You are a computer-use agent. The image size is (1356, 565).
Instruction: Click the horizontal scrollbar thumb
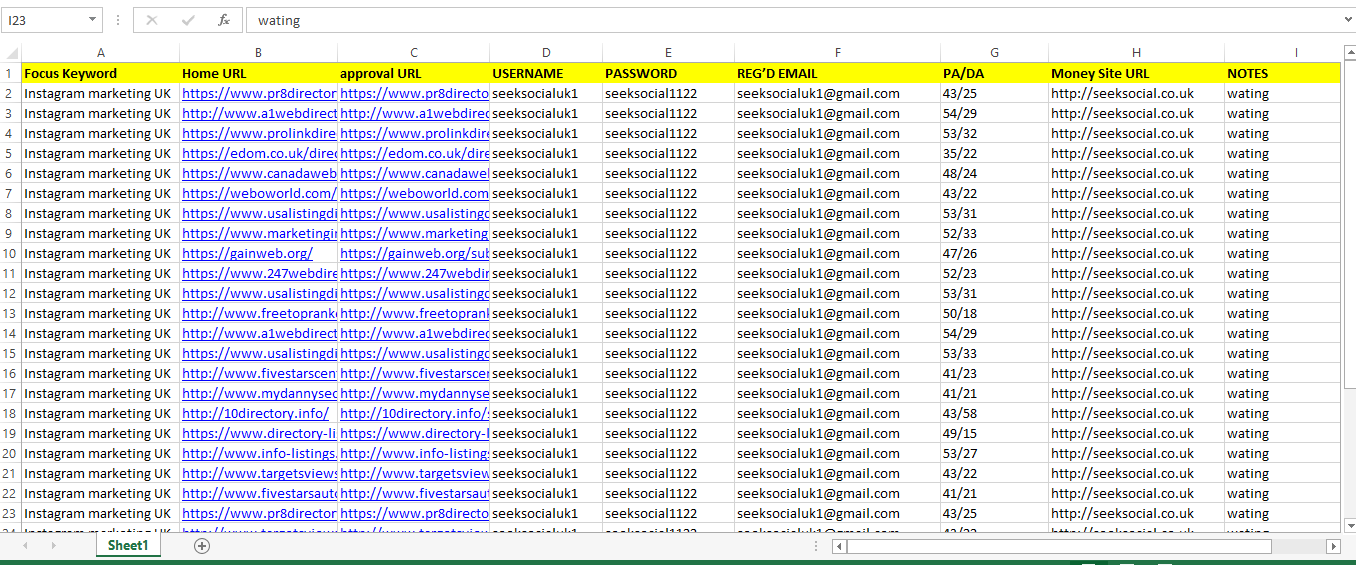pos(1059,546)
